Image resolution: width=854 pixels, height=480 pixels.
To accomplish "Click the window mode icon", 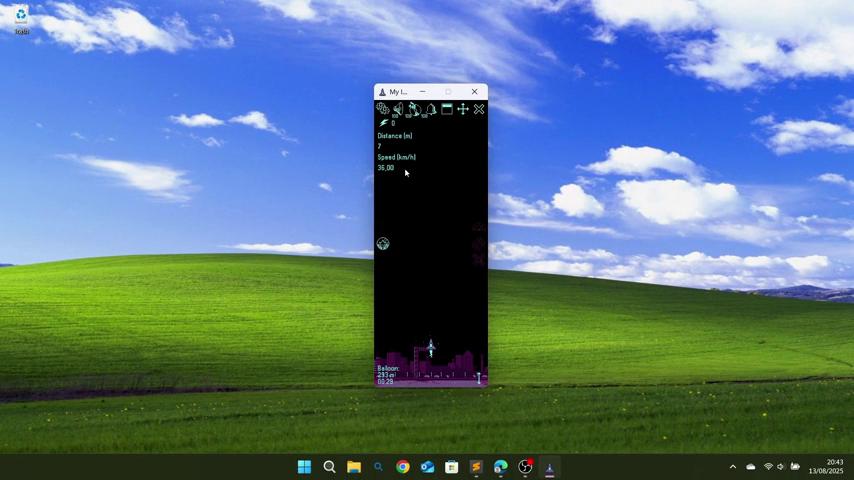I will 447,109.
